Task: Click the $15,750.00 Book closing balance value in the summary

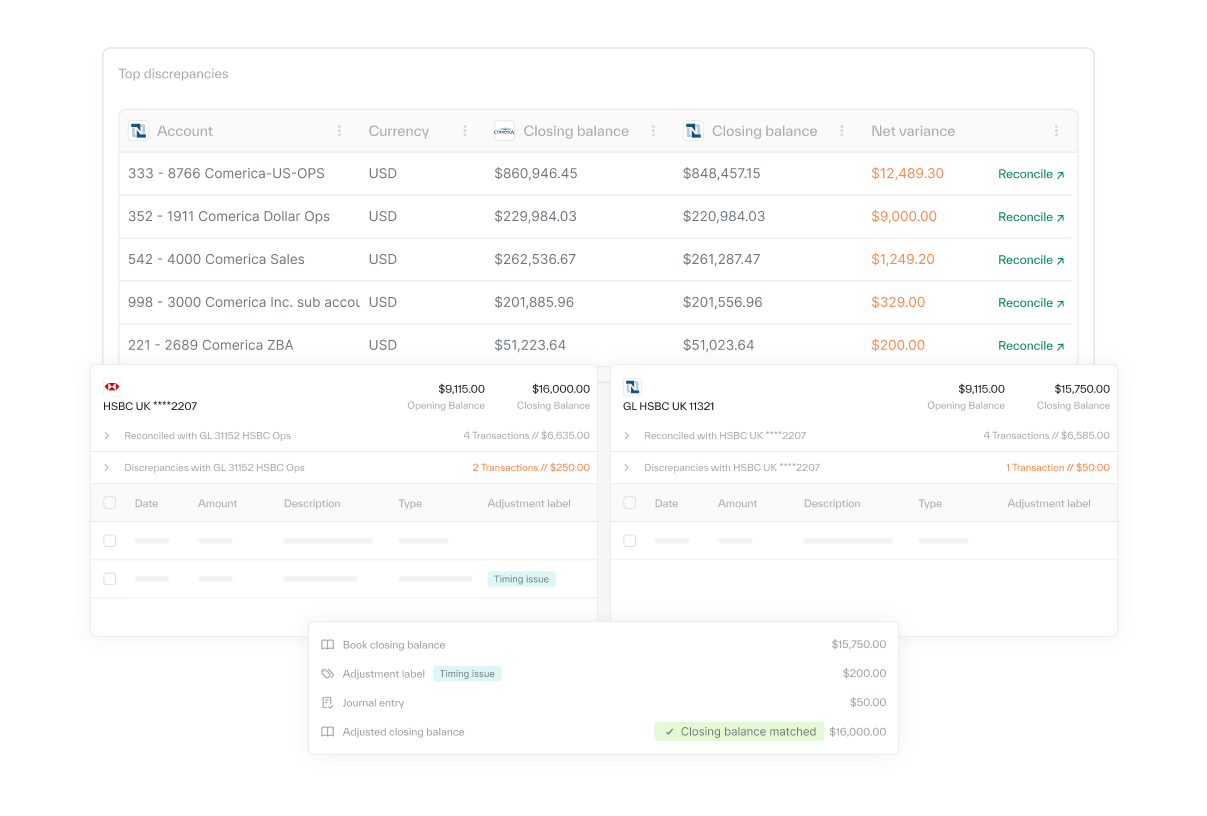Action: [x=859, y=645]
